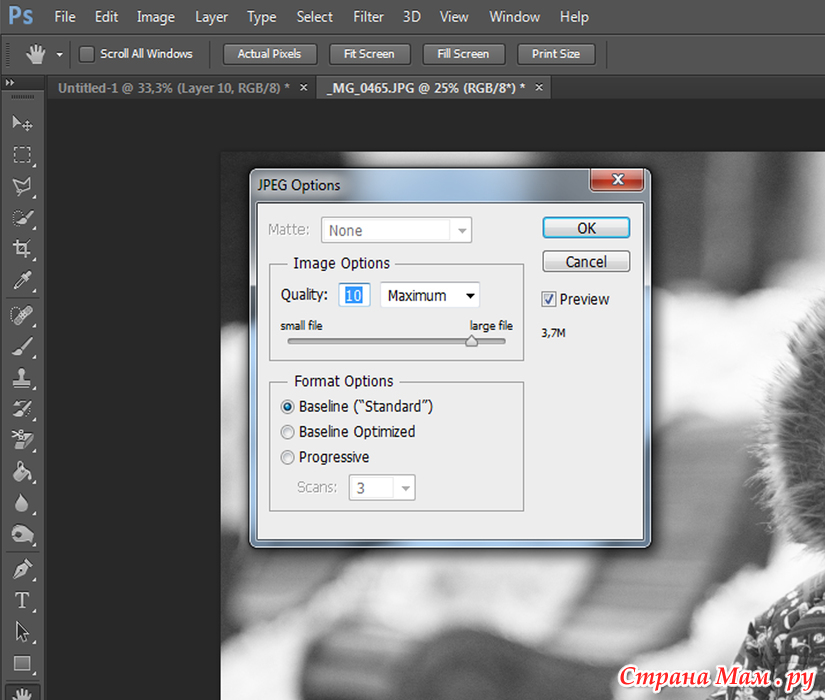
Task: Click the quality slider handle
Action: pos(471,341)
